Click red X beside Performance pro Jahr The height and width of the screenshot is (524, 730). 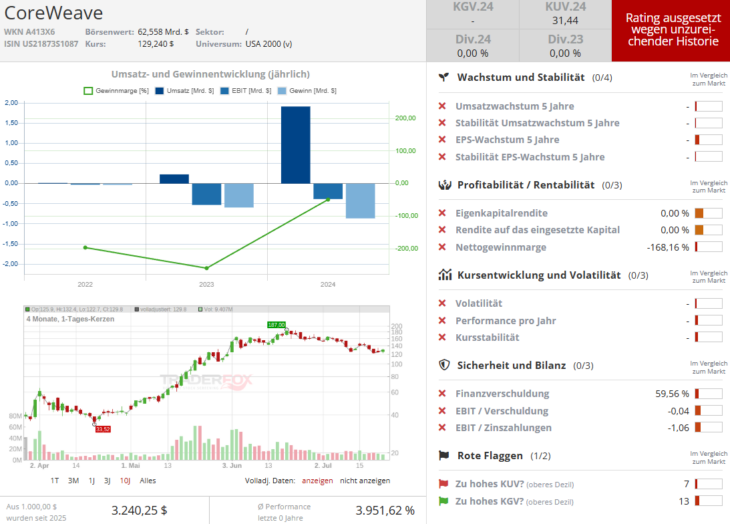[x=442, y=321]
